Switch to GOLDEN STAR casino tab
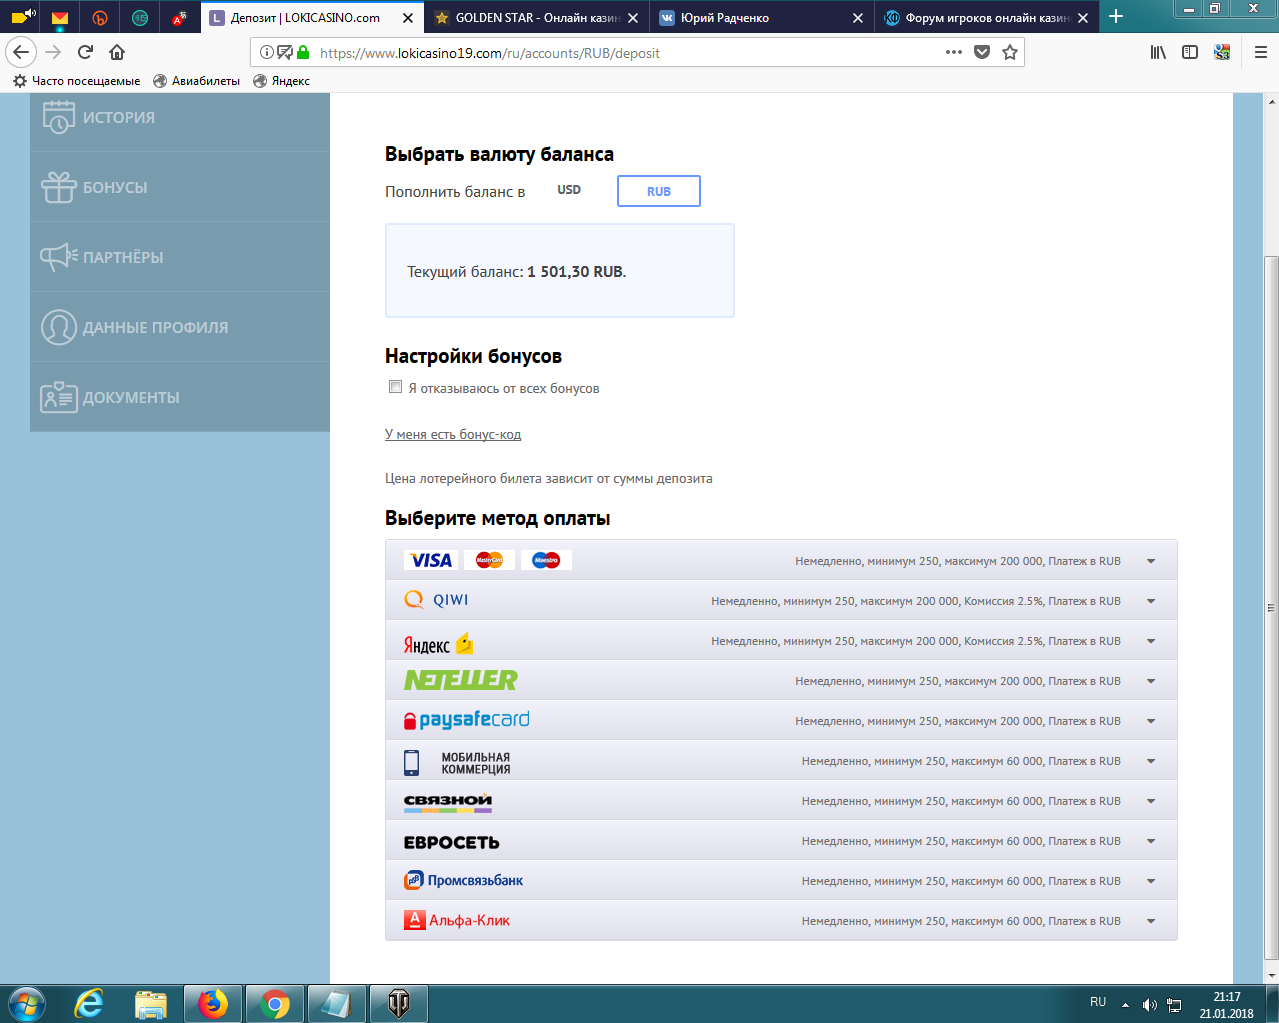The height and width of the screenshot is (1023, 1279). (x=536, y=17)
